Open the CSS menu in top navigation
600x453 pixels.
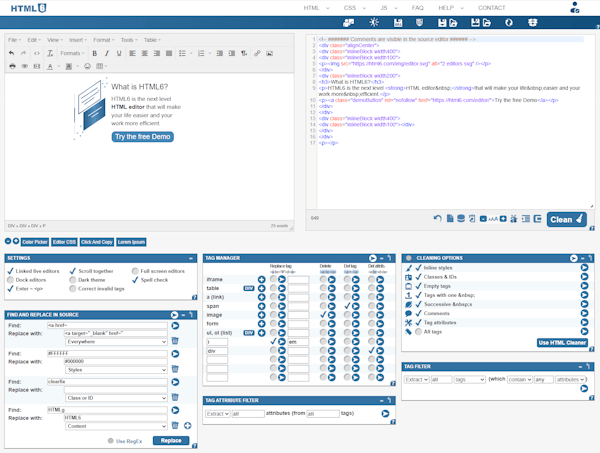point(354,8)
